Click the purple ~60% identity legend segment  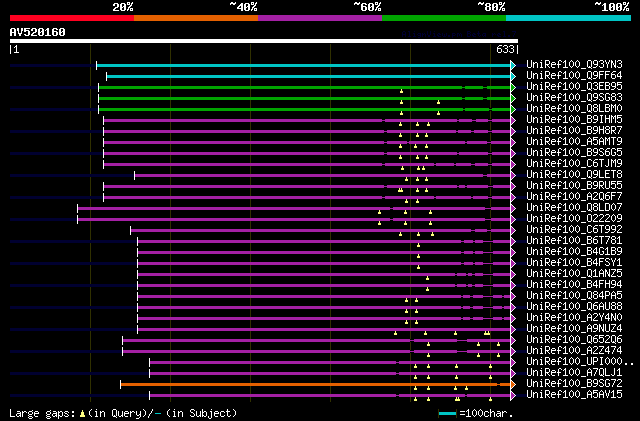(320, 18)
